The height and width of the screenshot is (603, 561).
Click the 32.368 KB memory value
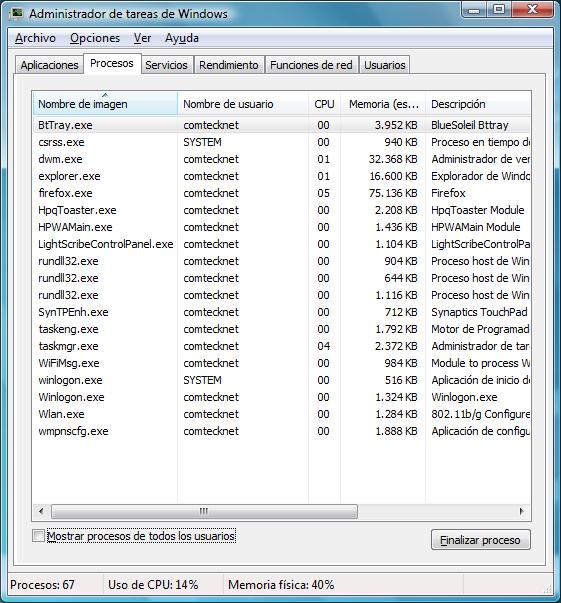(x=393, y=159)
